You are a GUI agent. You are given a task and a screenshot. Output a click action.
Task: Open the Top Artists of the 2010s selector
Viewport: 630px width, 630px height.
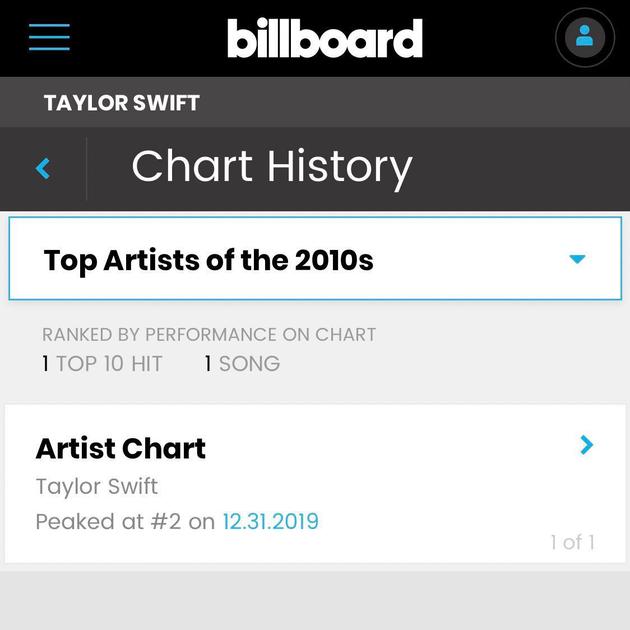(x=300, y=259)
